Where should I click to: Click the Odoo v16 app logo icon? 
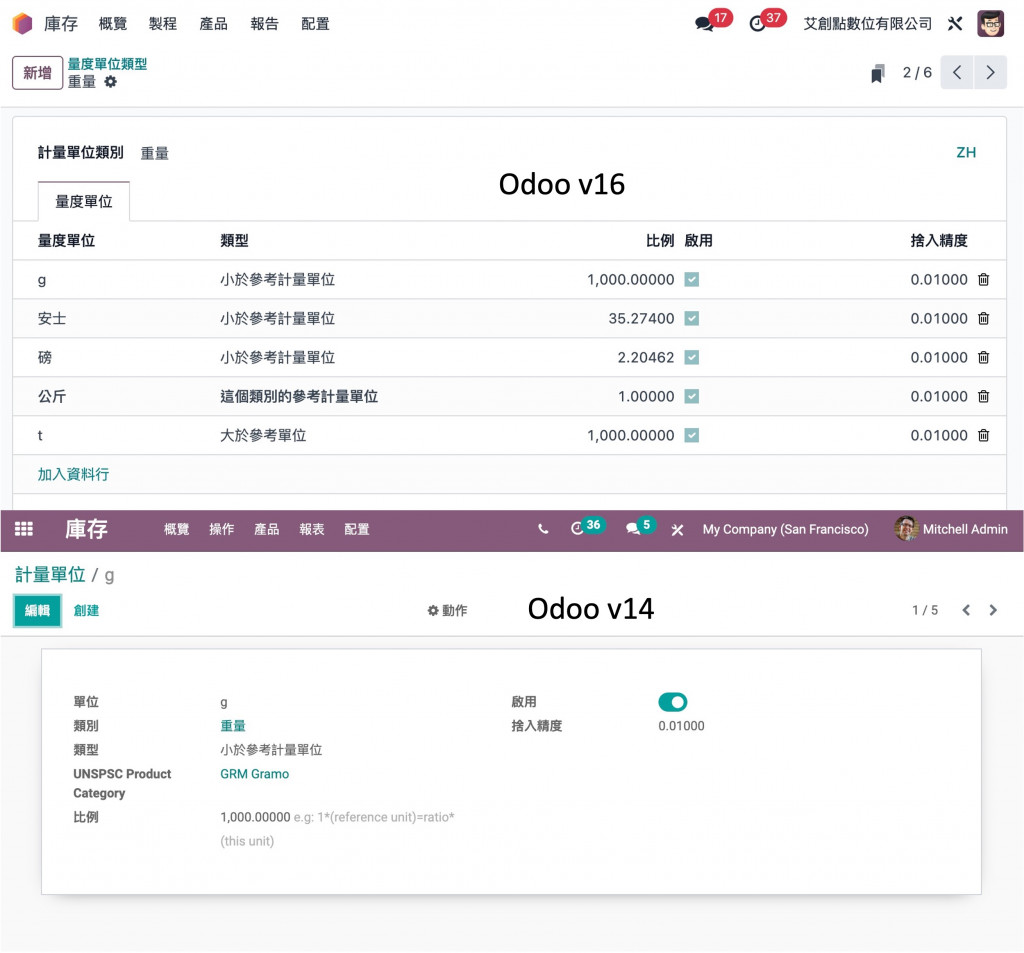22,24
